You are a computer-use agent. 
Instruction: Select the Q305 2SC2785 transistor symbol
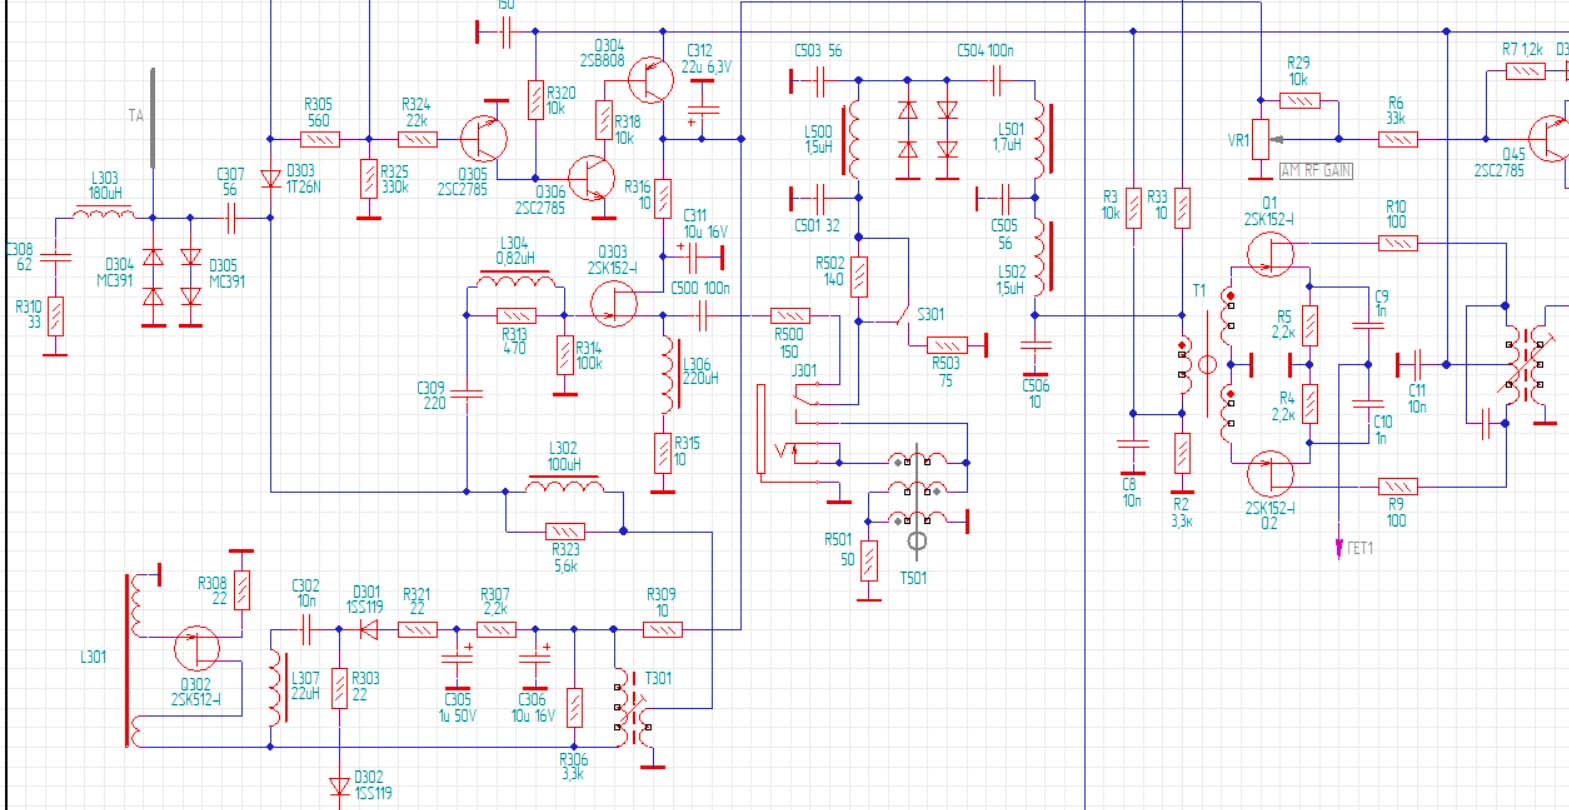pos(484,139)
